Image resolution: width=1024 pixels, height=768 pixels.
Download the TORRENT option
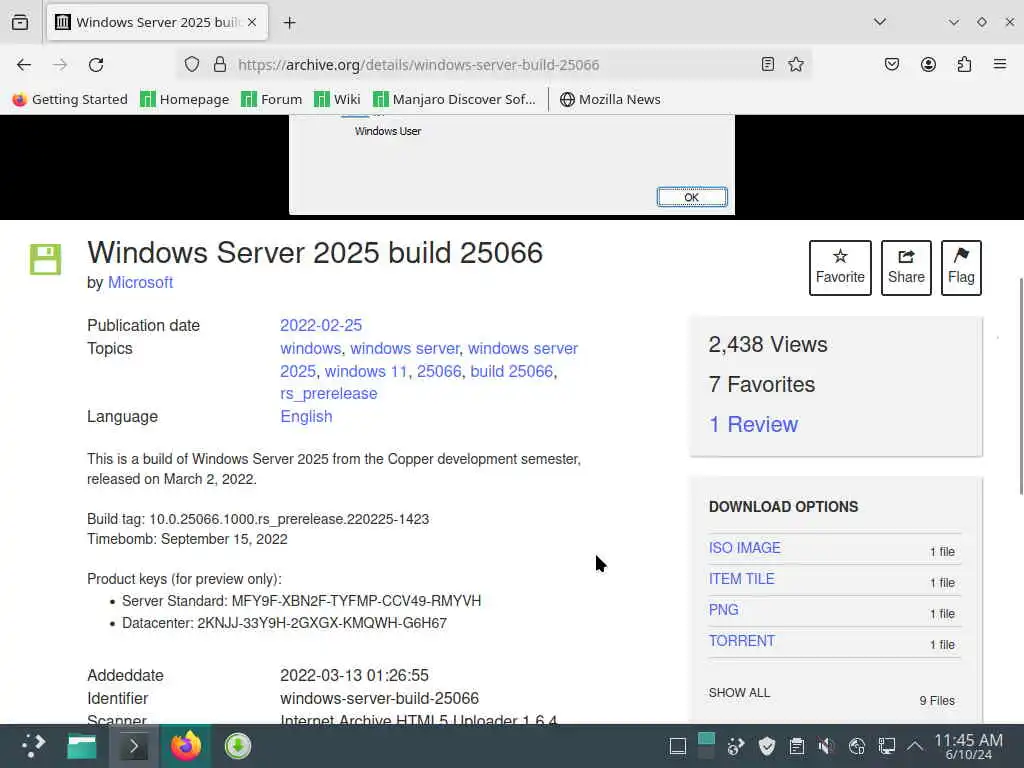pos(742,641)
